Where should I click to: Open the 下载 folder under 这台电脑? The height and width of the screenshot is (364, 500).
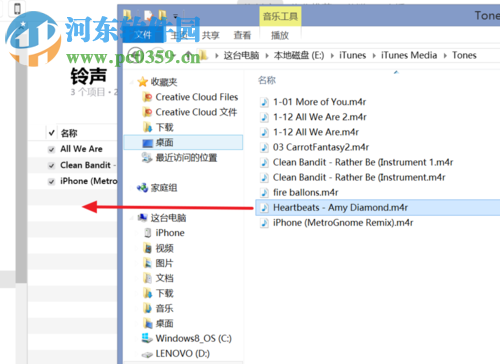[165, 293]
